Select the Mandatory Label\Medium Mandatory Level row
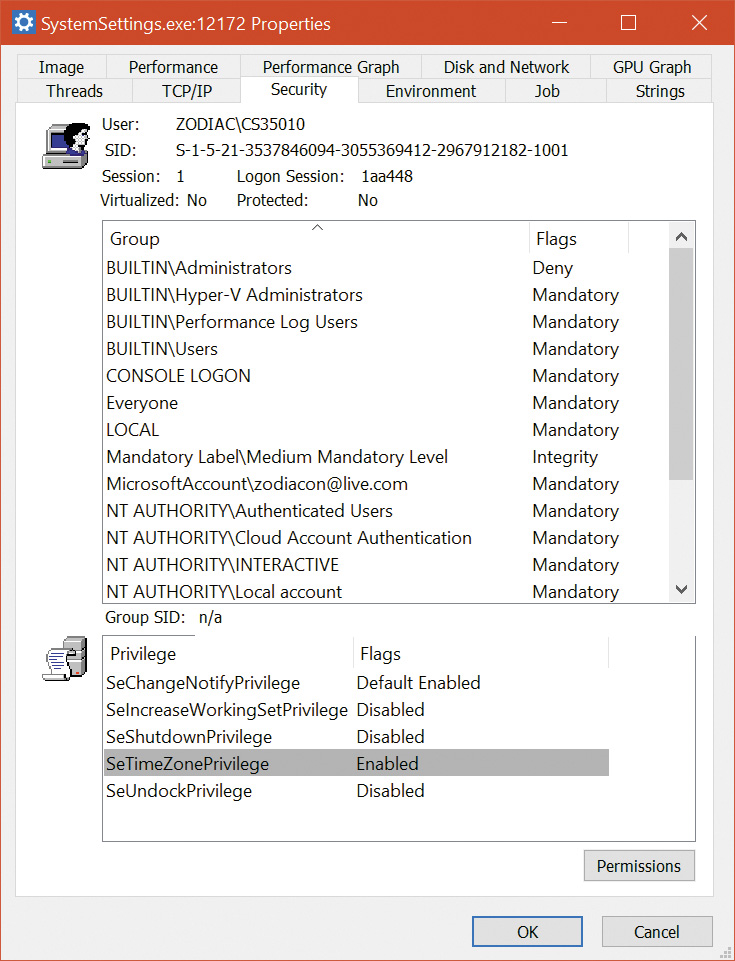 (277, 457)
